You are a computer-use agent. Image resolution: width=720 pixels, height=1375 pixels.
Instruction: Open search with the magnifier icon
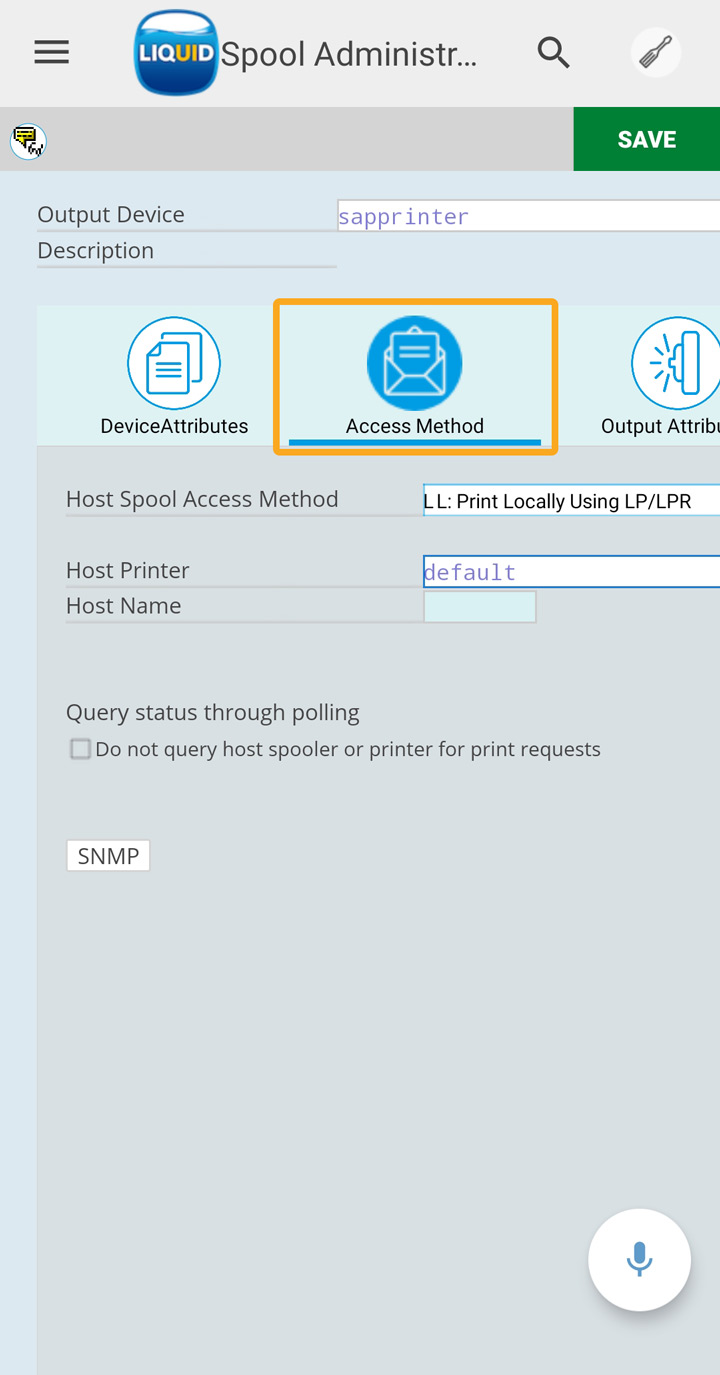pos(553,53)
